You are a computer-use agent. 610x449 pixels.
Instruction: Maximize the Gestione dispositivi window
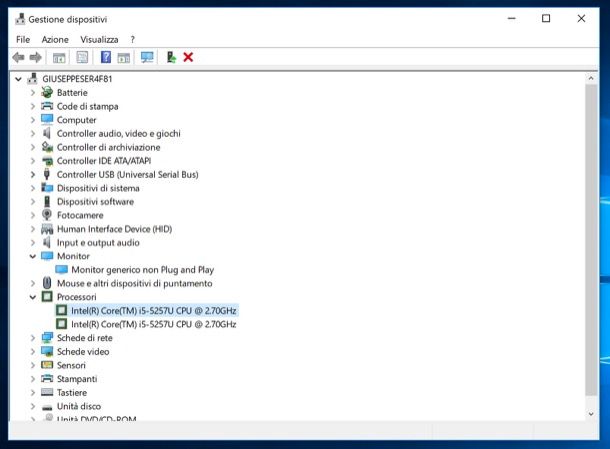coord(546,18)
